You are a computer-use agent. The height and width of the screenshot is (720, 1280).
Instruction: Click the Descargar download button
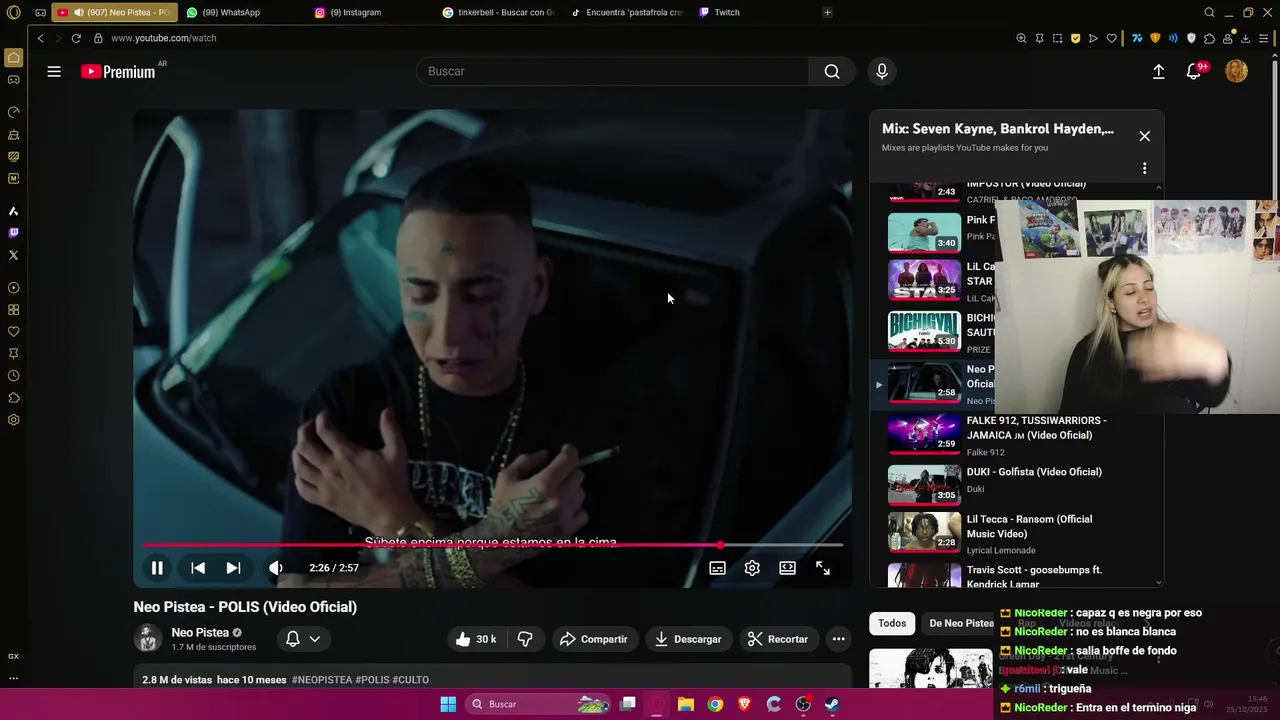(688, 639)
